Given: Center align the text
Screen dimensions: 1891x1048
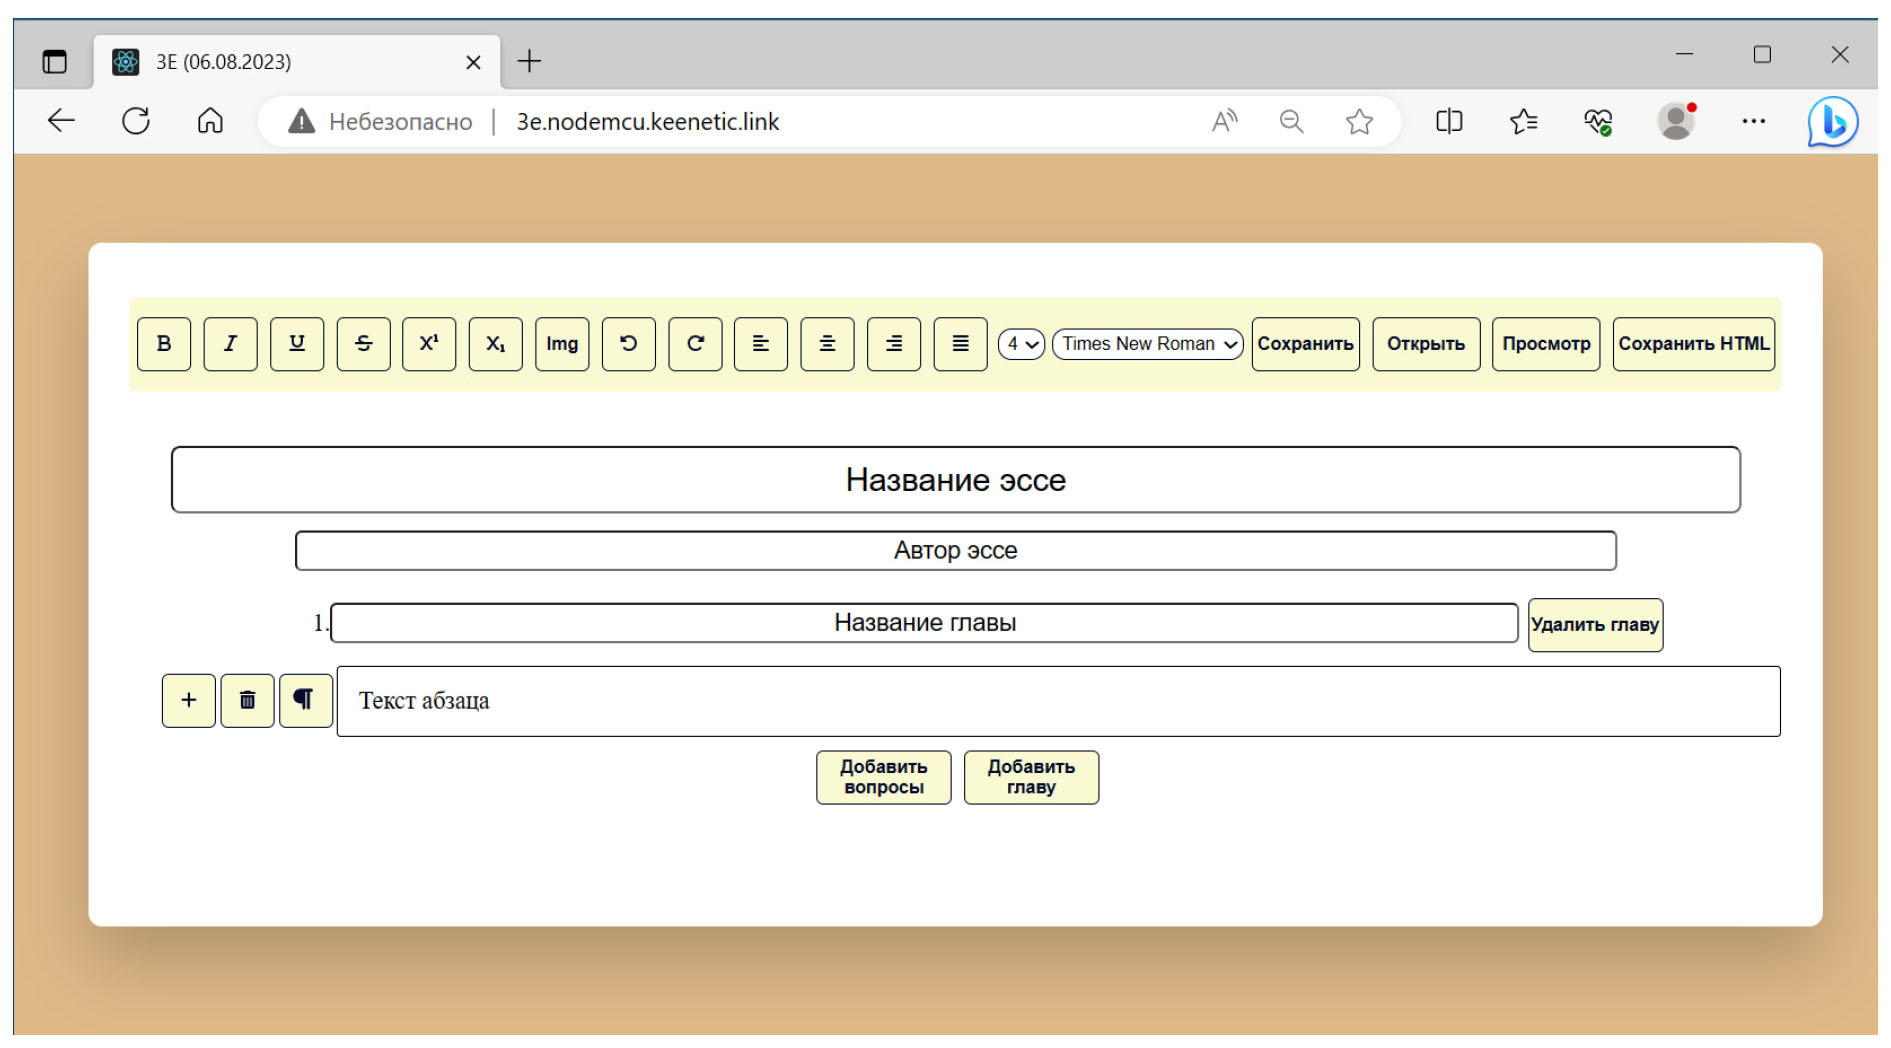Looking at the screenshot, I should 827,344.
